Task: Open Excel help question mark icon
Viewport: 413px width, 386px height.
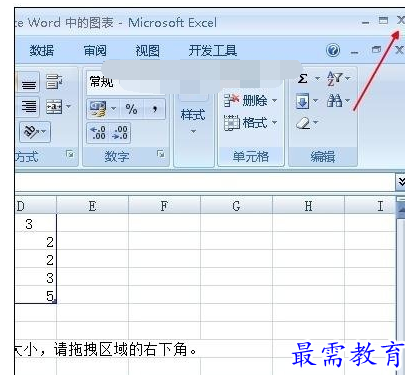Action: 333,51
